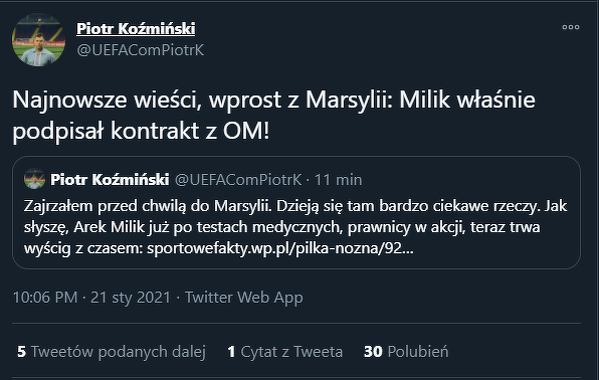Click the 11 min timestamp in quoted tweet
This screenshot has width=599, height=380.
click(x=338, y=179)
